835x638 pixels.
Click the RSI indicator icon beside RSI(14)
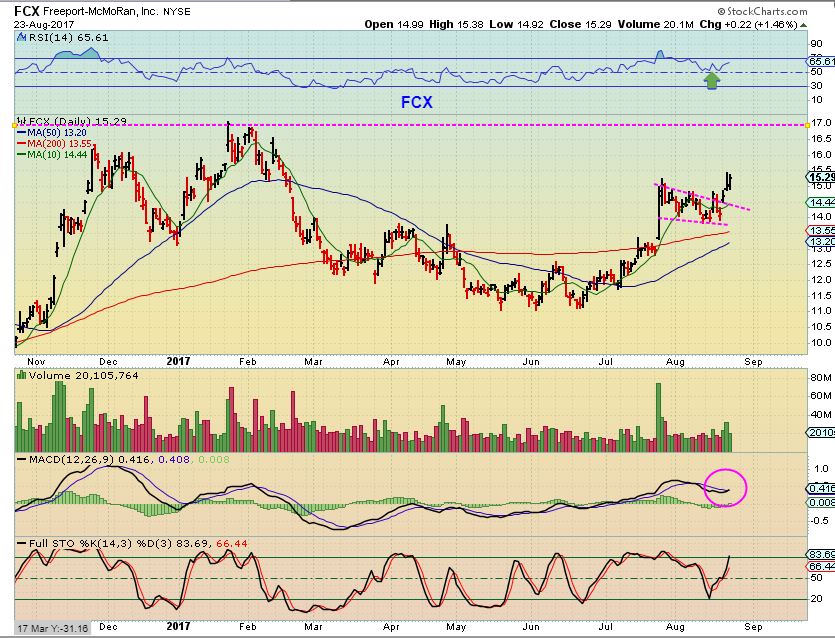(x=21, y=37)
